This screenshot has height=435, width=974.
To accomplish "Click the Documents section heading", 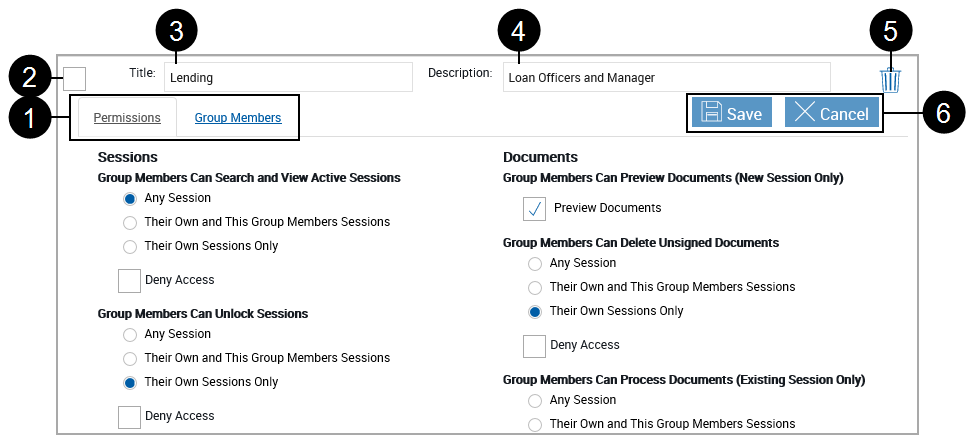I will coord(540,157).
